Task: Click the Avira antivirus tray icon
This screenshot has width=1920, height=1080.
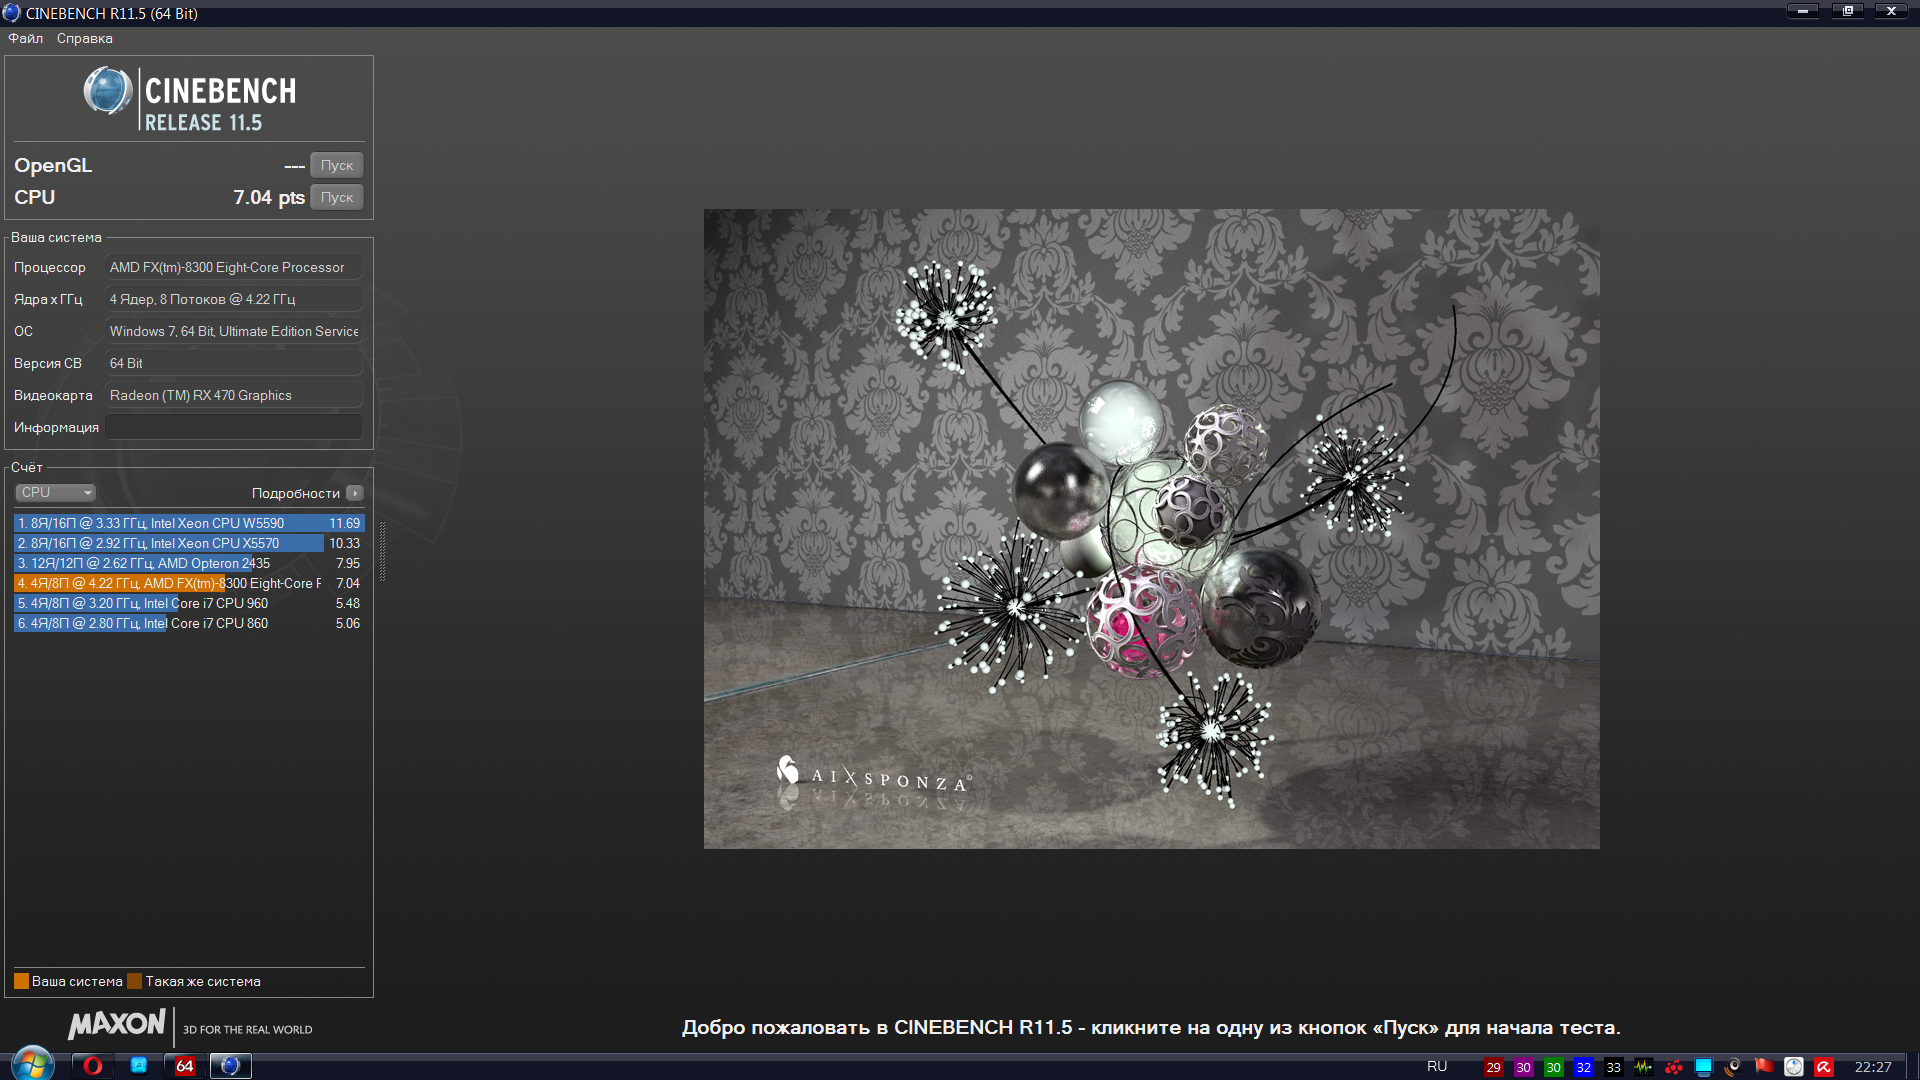Action: 1824,1067
